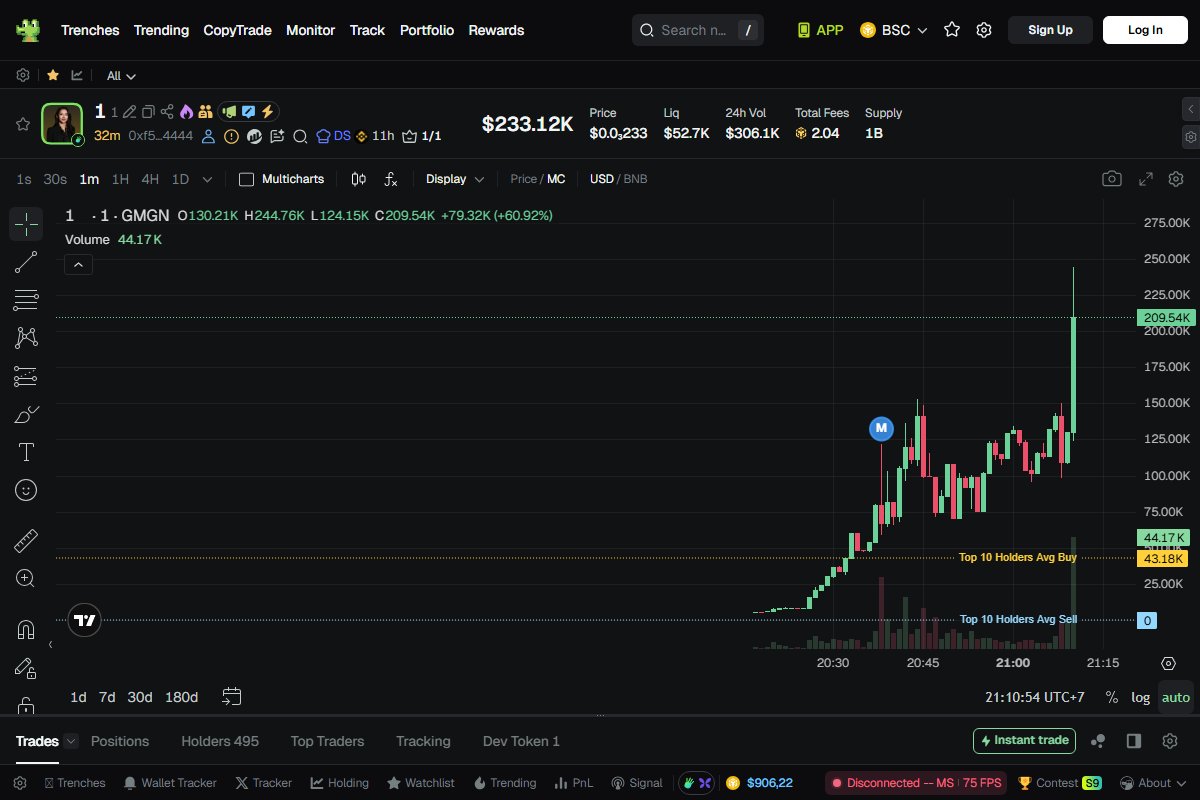The image size is (1200, 800).
Task: Enable the Multicharts checkbox
Action: click(245, 179)
